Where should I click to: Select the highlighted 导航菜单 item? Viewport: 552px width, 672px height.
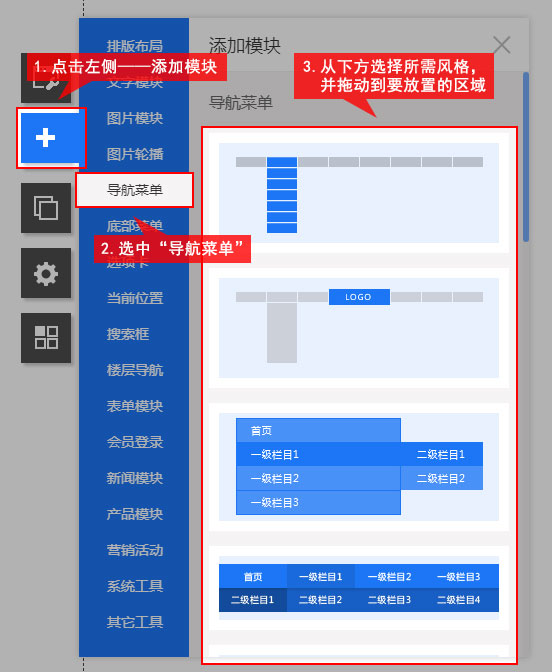pos(135,190)
